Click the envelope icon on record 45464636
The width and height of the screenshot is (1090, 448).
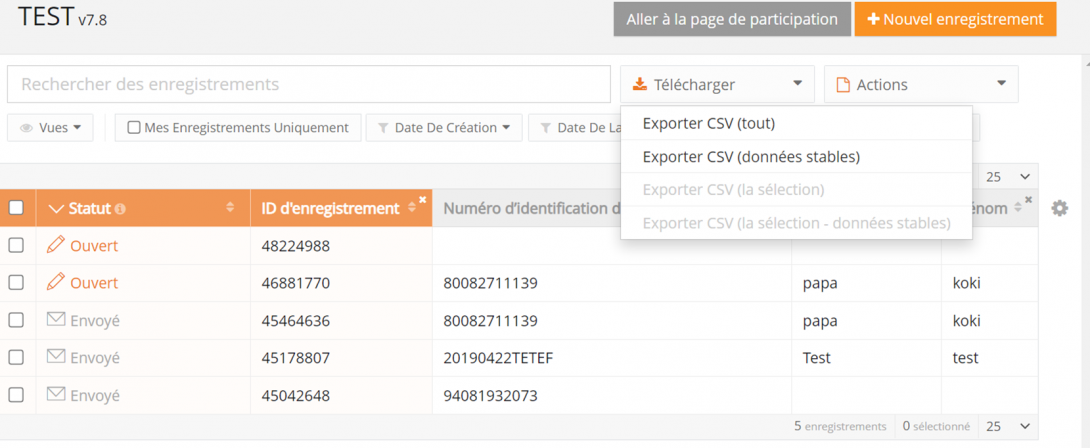pyautogui.click(x=56, y=320)
